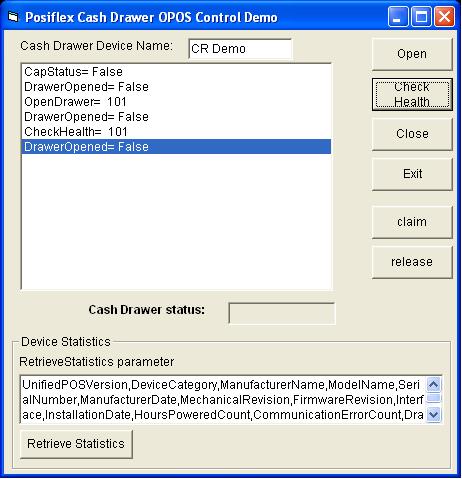
Task: Minimize the Posiflex demo window
Action: tap(397, 17)
